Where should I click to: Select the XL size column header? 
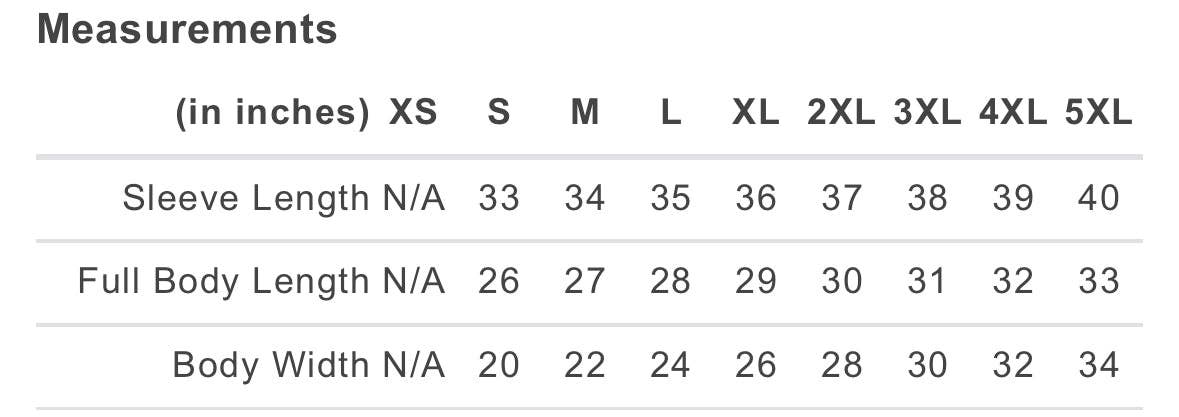(756, 113)
